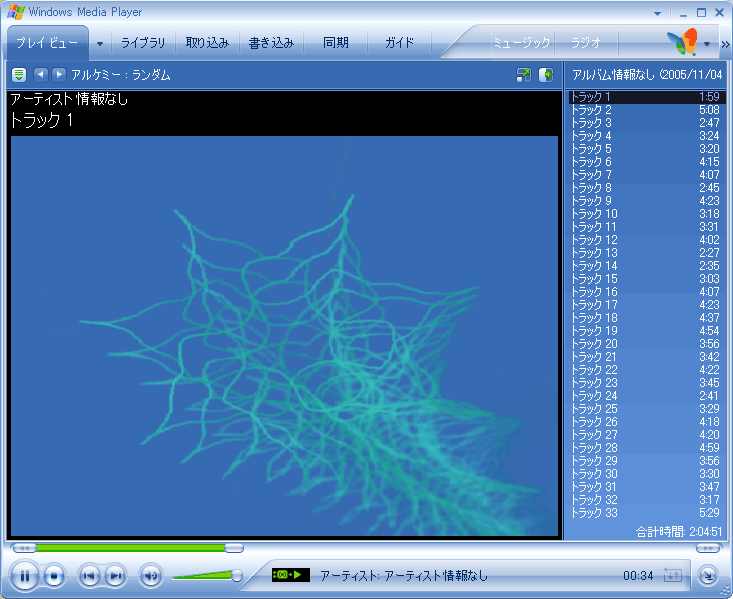Select トラック 19 in playlist
733x599 pixels.
646,331
